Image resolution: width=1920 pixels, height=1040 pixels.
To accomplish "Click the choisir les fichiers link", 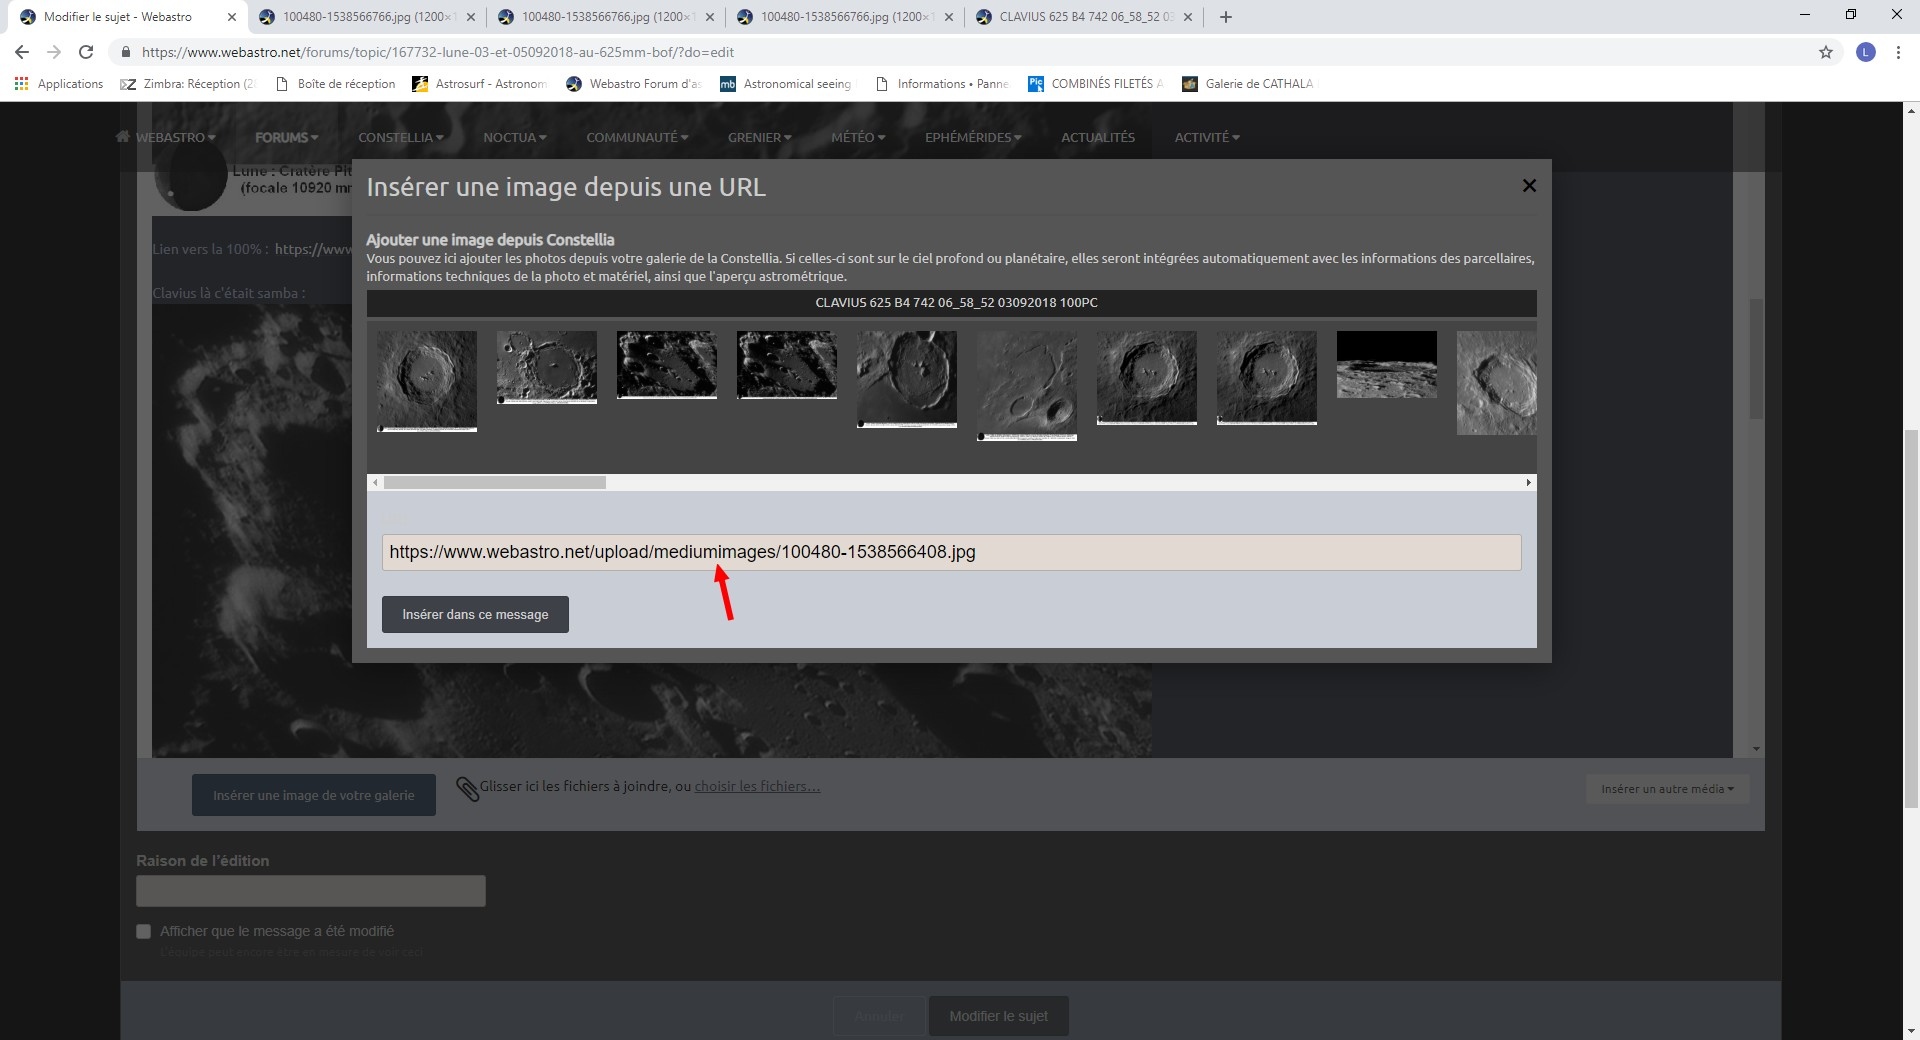I will click(x=757, y=786).
